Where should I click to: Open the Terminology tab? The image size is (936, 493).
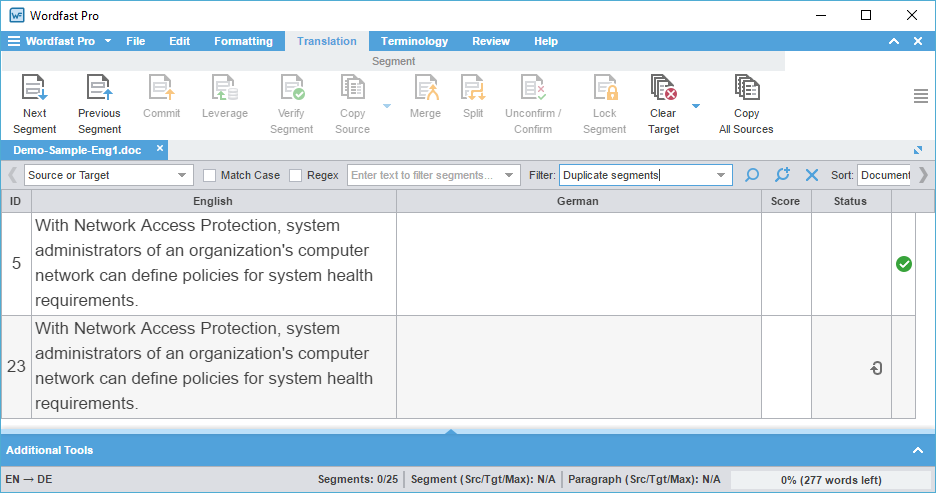(x=414, y=41)
